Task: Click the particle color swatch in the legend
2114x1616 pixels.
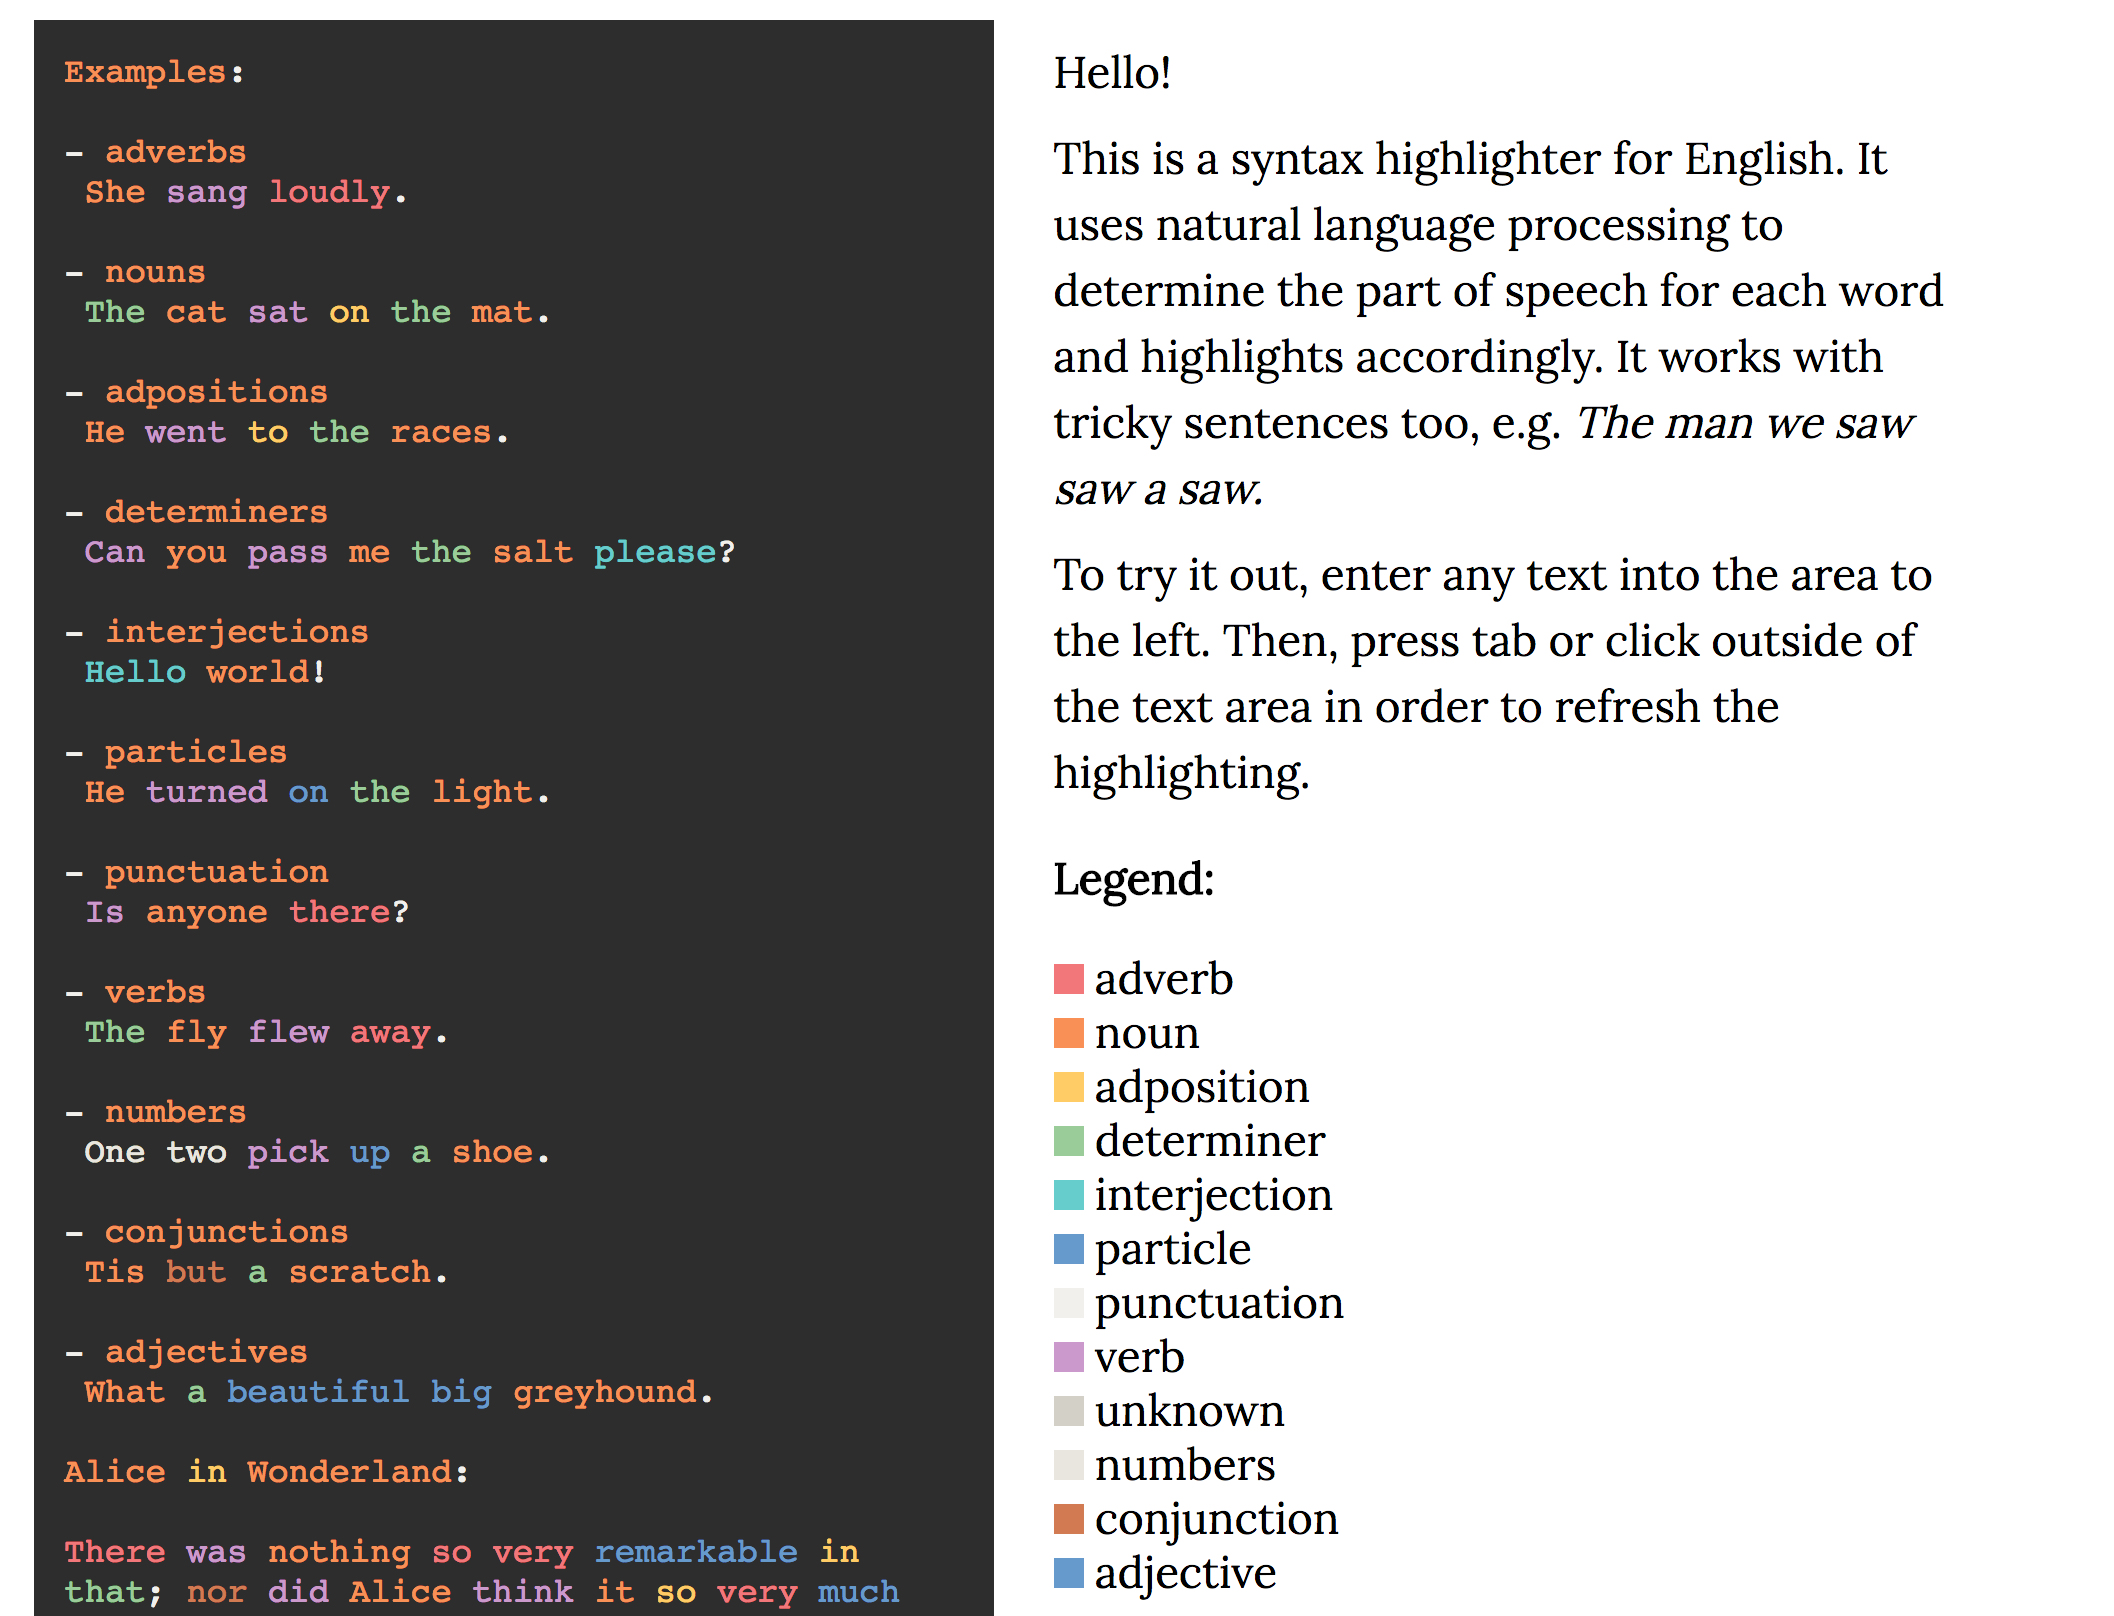Action: [1067, 1249]
